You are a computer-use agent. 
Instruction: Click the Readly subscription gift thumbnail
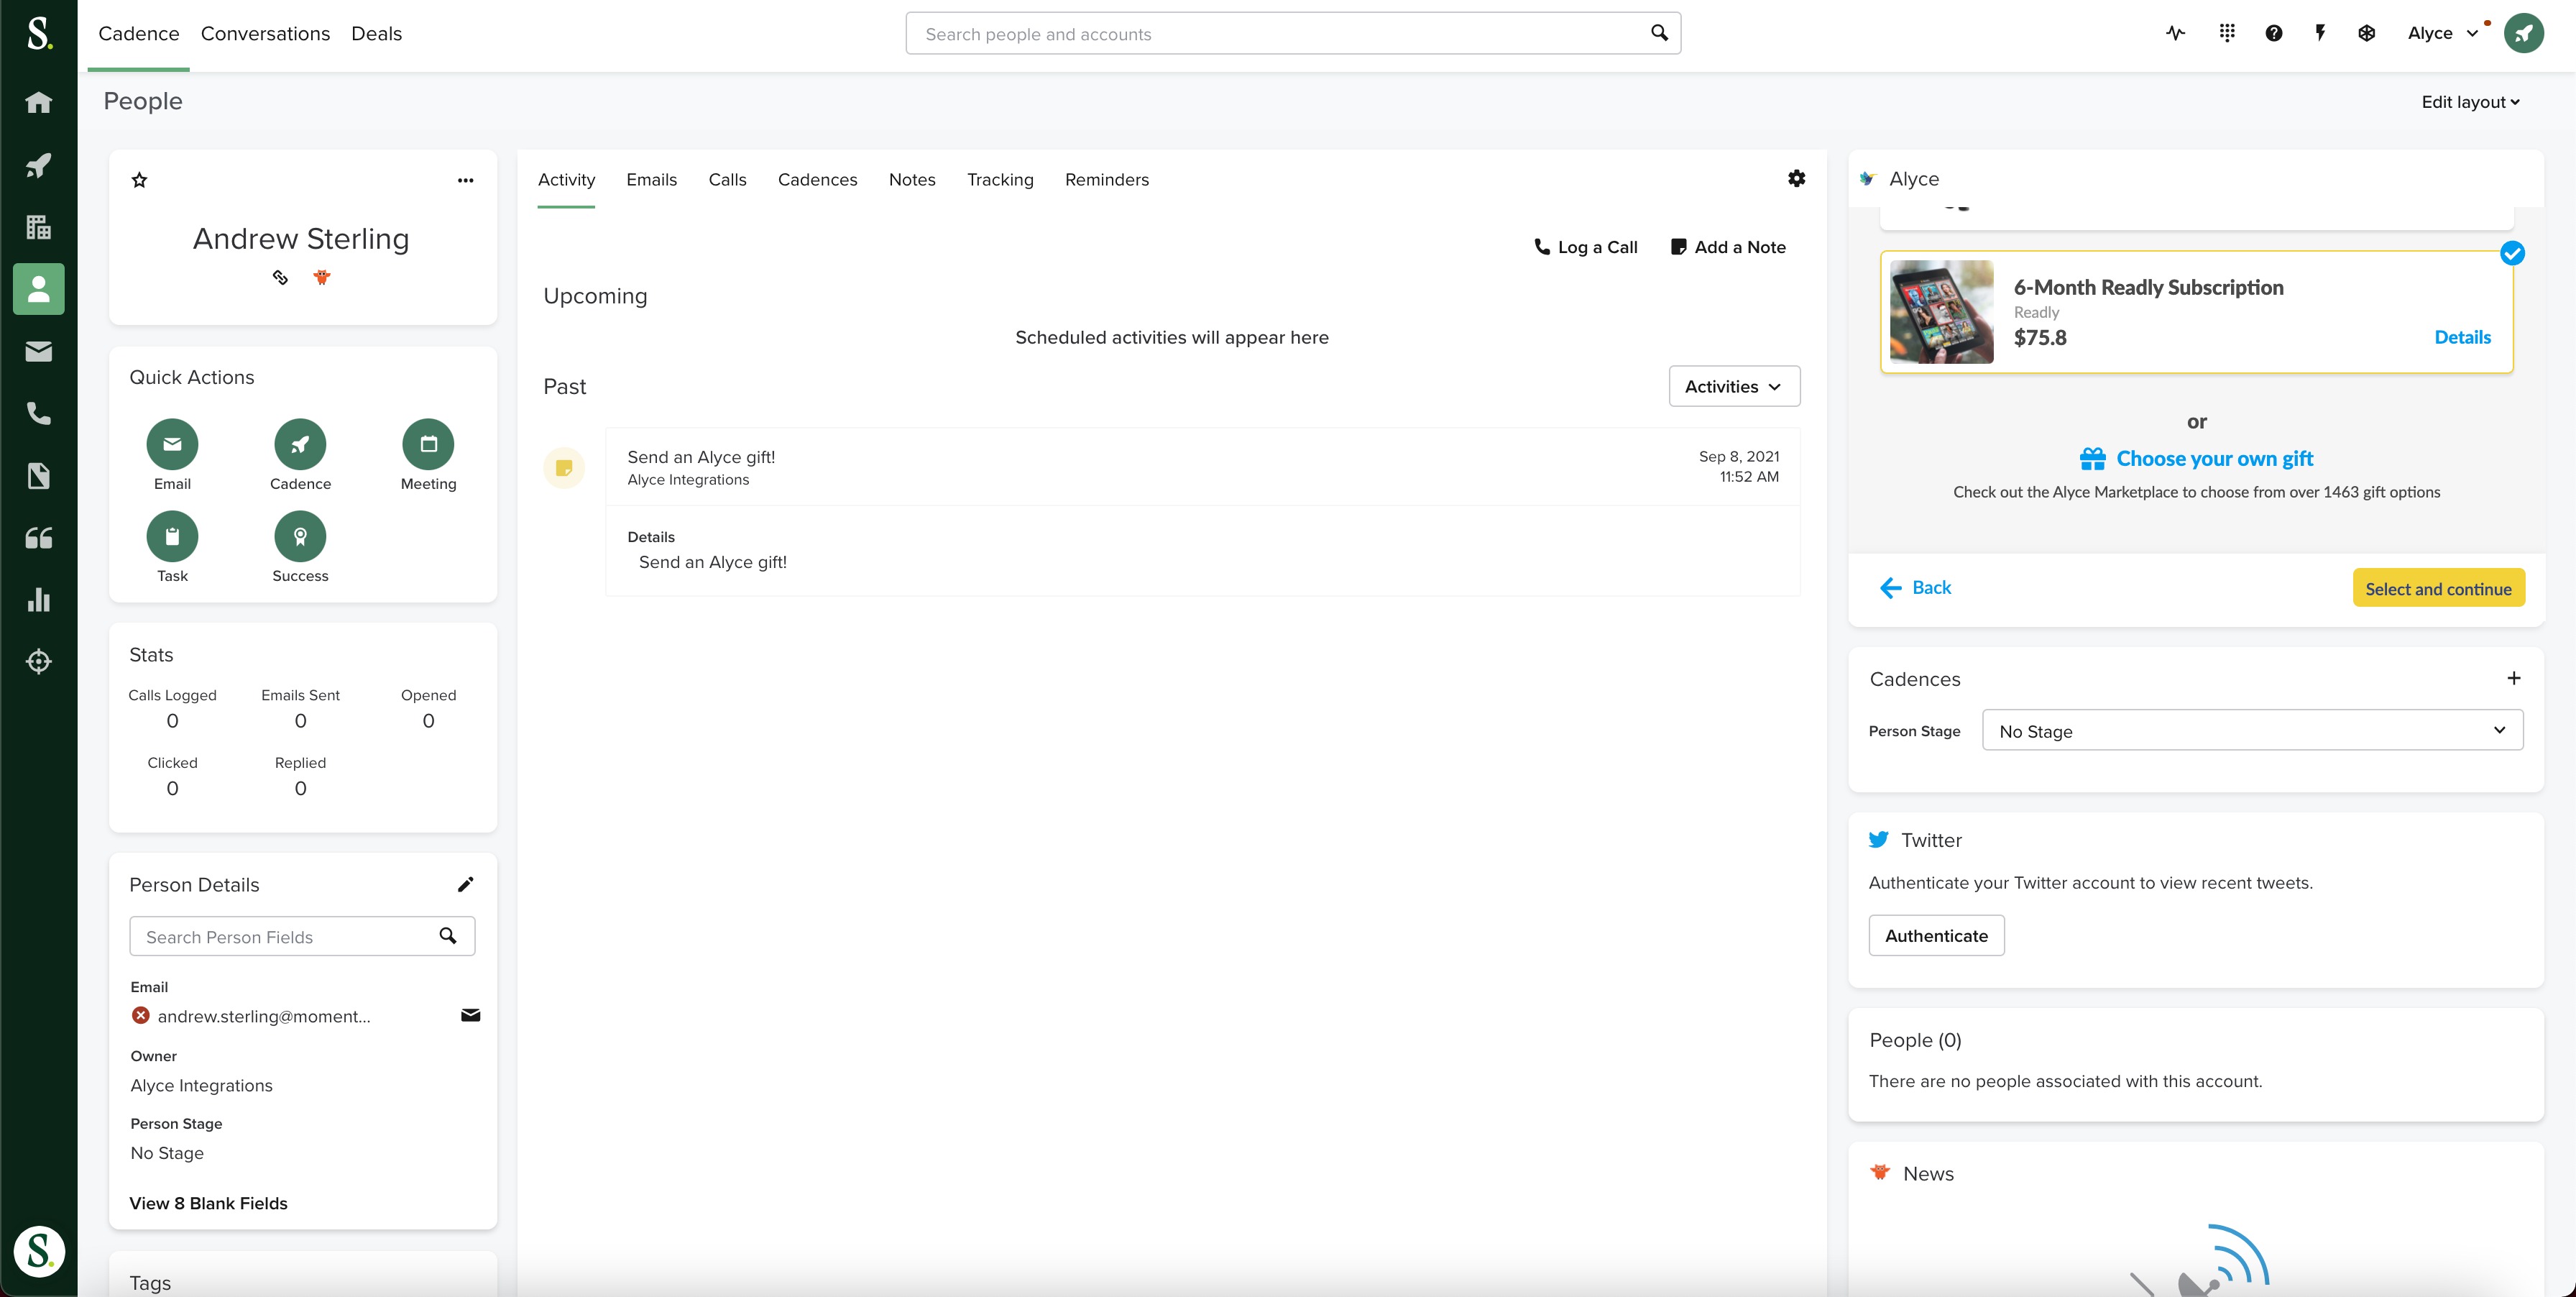click(1941, 312)
